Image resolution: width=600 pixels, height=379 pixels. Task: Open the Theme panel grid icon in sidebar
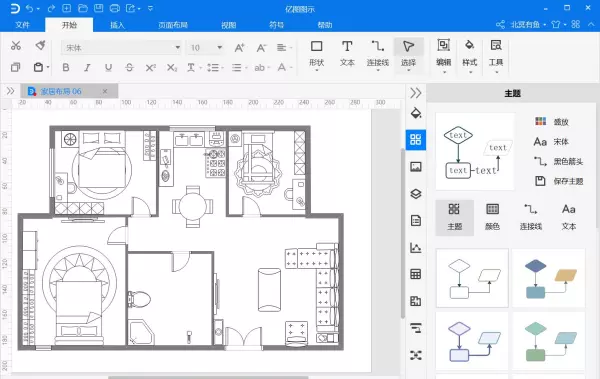(x=416, y=139)
